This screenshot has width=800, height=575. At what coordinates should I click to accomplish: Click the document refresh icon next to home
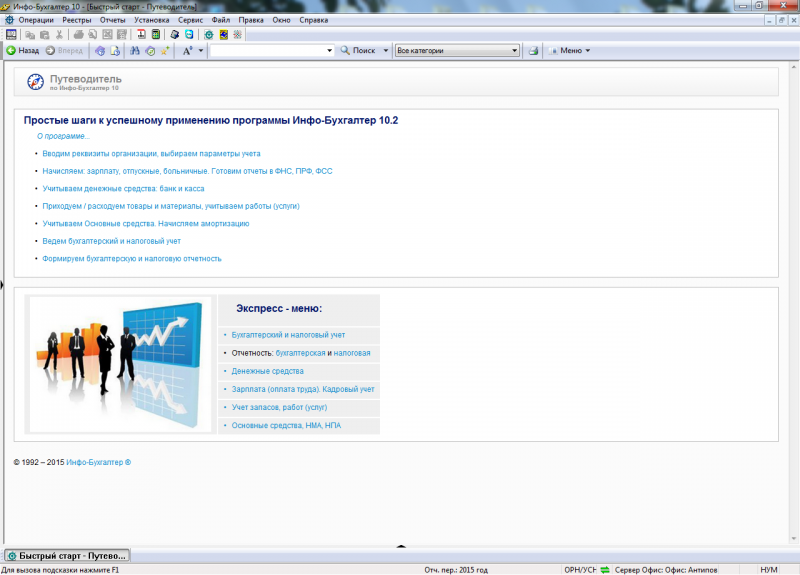point(115,51)
